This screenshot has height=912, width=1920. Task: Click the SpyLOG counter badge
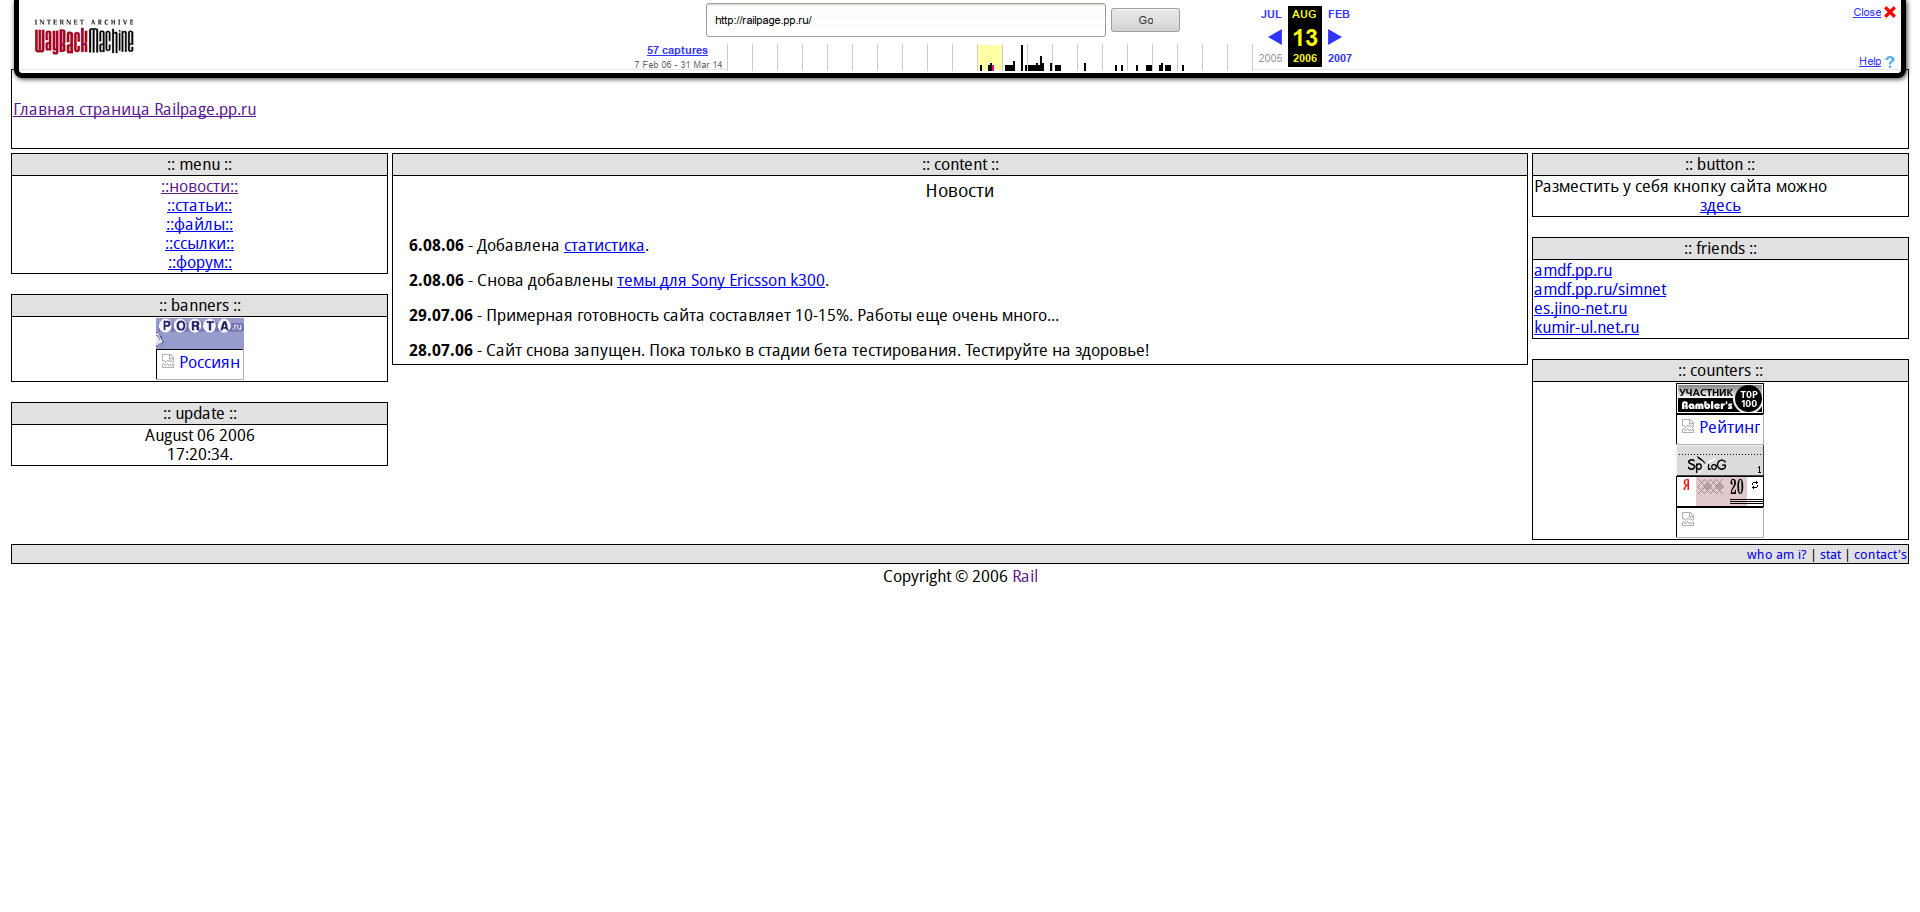[x=1719, y=463]
